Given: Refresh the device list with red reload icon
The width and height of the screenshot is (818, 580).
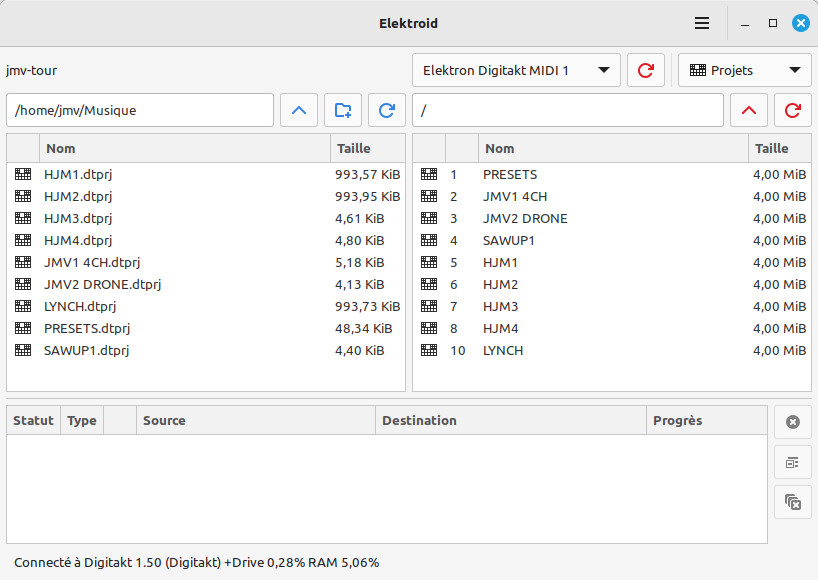Looking at the screenshot, I should pyautogui.click(x=646, y=70).
